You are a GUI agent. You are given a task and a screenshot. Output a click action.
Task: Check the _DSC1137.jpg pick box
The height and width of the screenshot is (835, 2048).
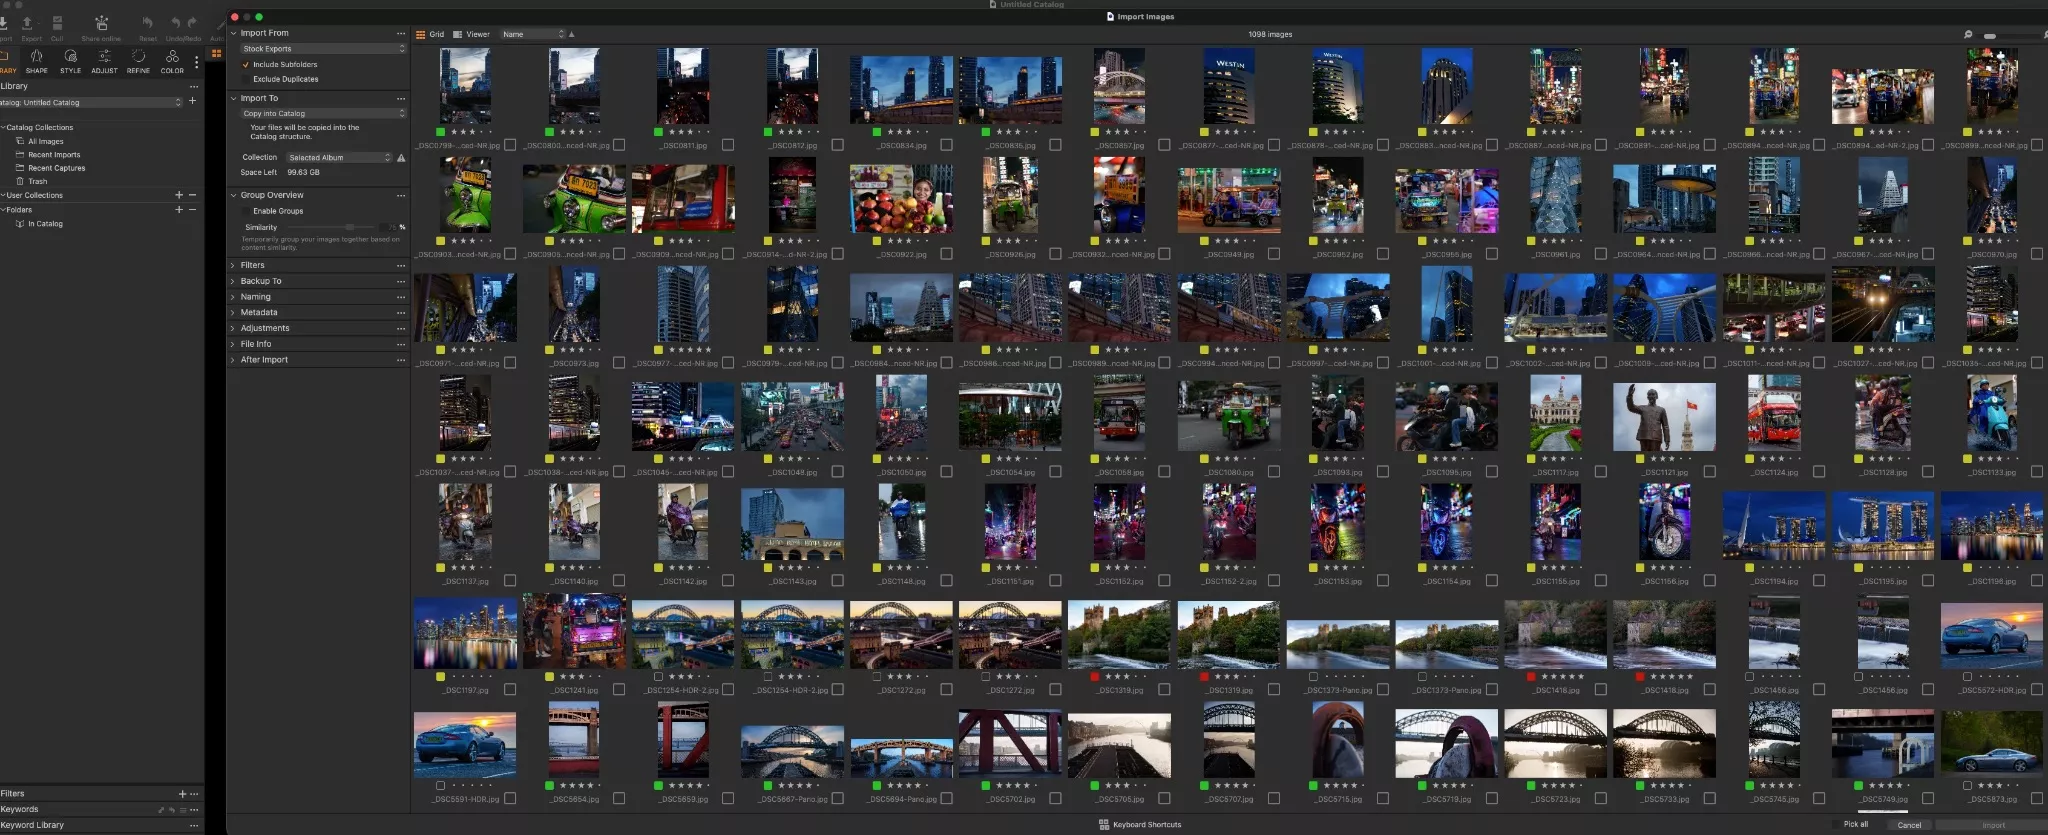click(510, 581)
